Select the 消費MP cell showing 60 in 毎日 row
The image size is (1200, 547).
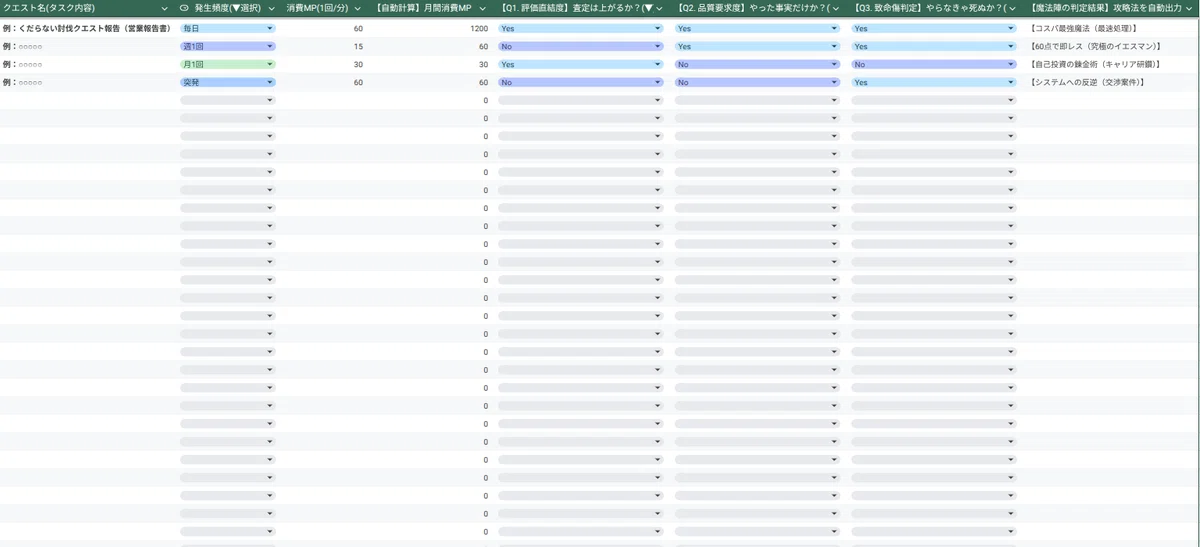click(322, 28)
